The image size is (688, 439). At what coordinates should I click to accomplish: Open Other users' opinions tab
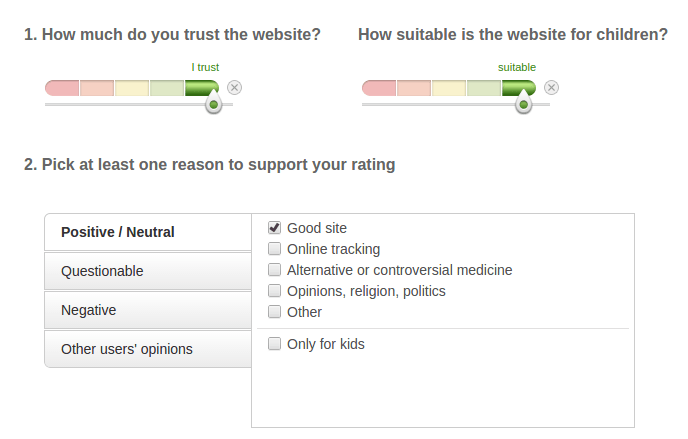pyautogui.click(x=147, y=349)
